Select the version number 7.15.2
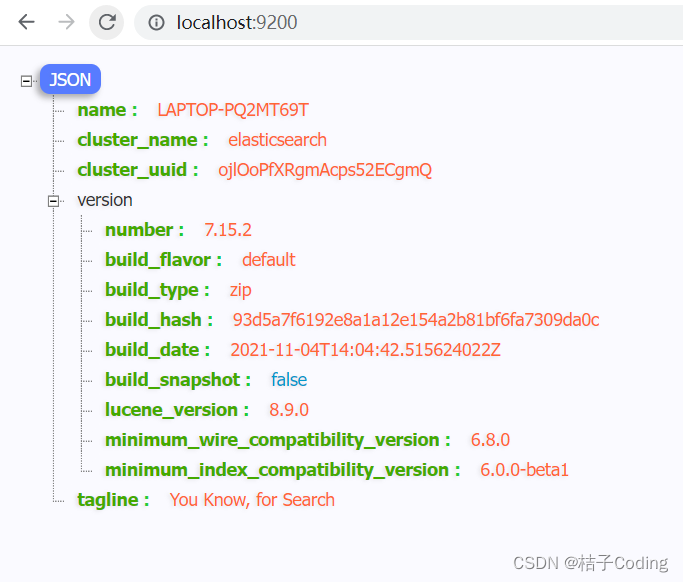Screen dimensions: 683x582 pos(228,230)
